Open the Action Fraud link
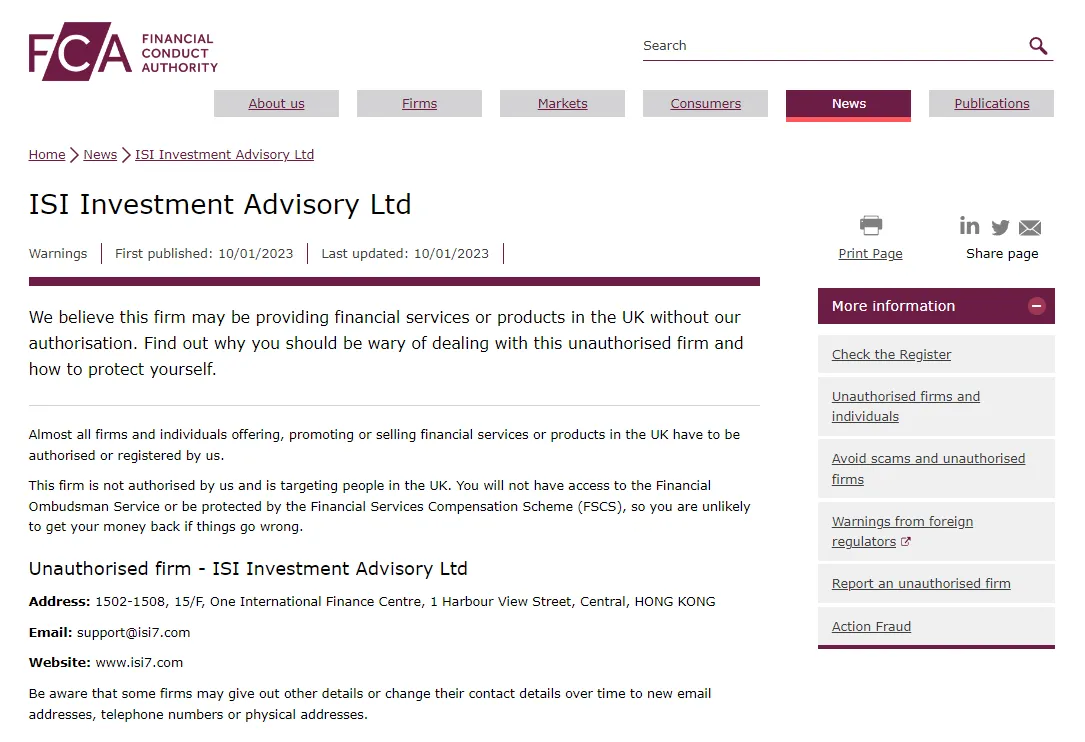The width and height of the screenshot is (1085, 742). 871,626
